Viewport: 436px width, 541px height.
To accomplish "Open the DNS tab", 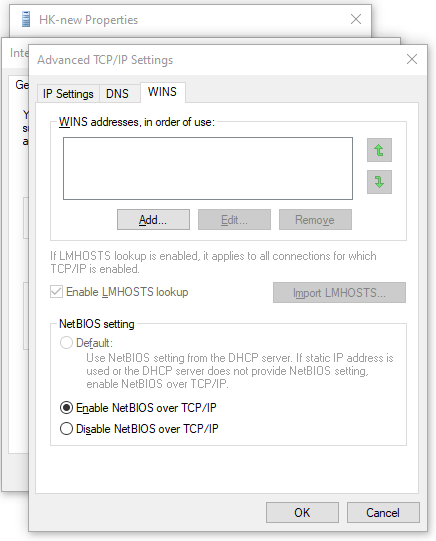I will click(117, 94).
